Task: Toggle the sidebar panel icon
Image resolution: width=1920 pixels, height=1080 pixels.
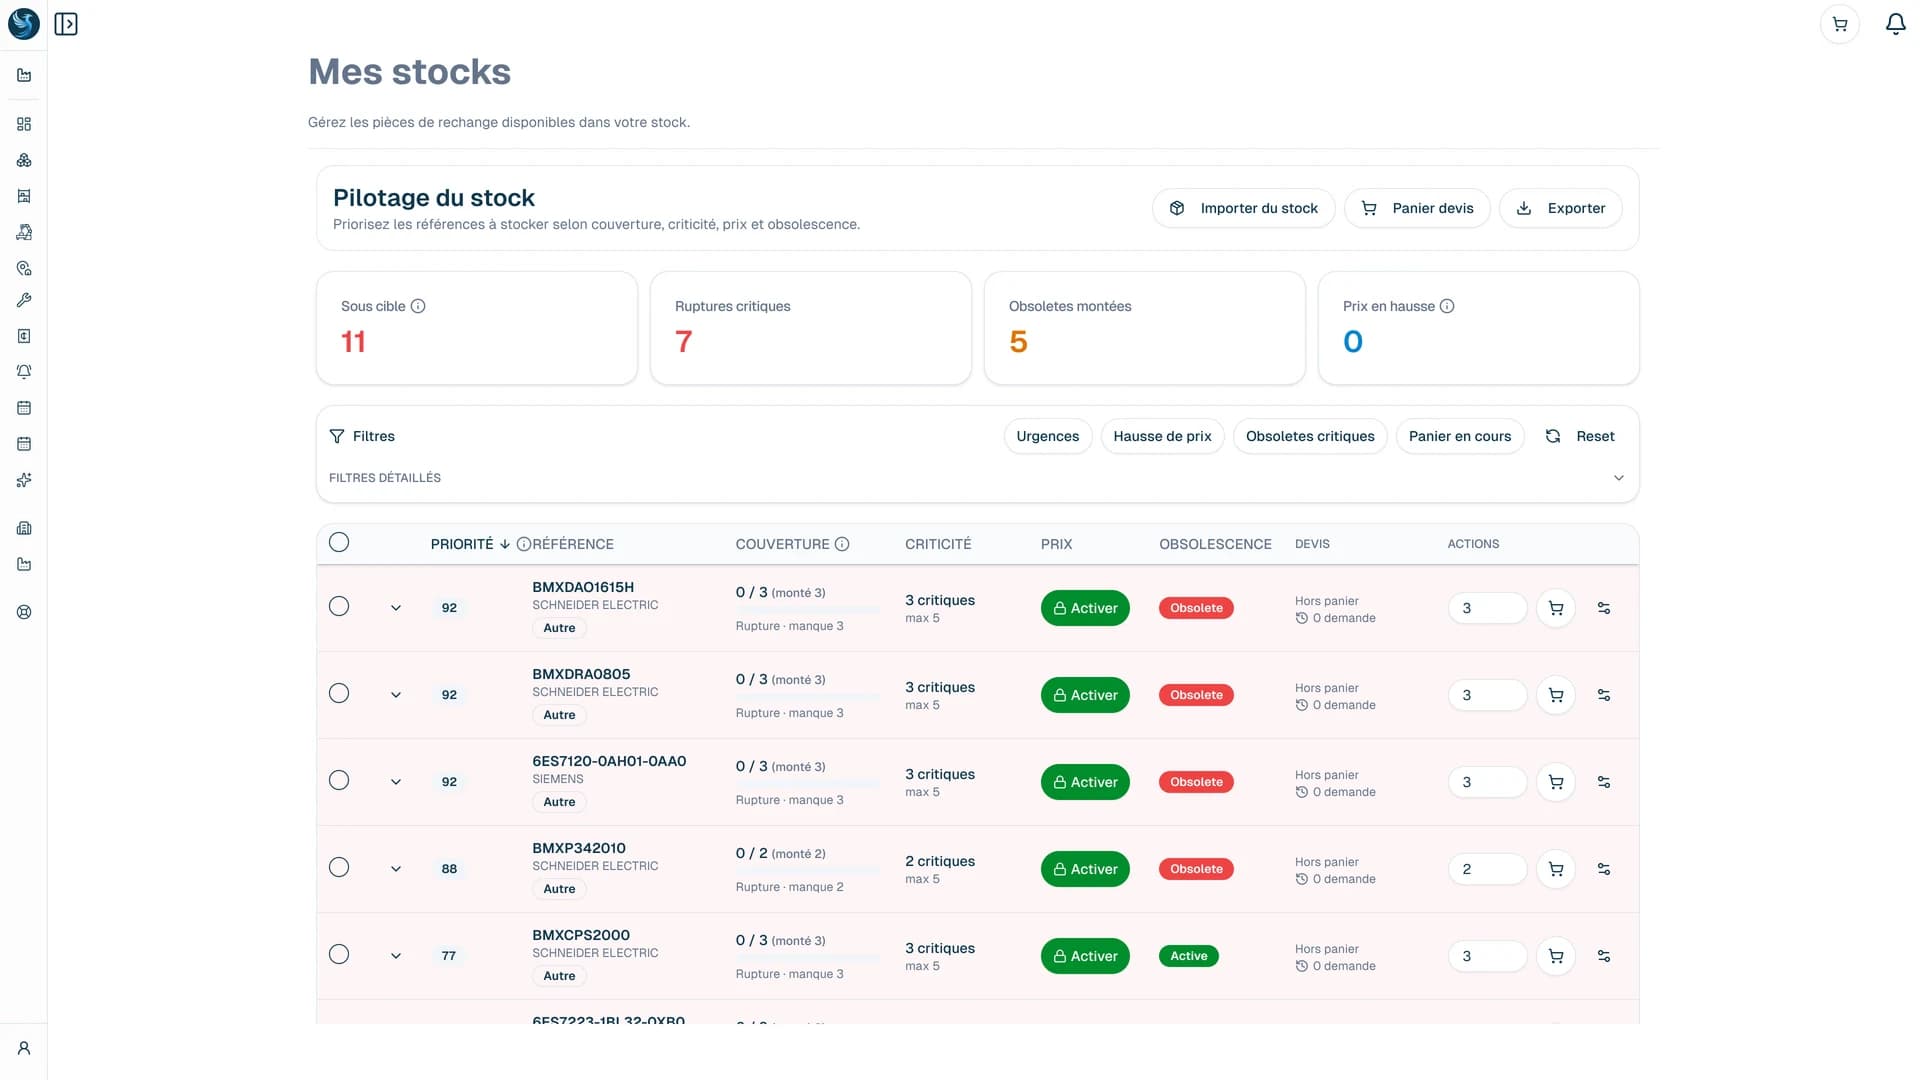Action: (66, 24)
